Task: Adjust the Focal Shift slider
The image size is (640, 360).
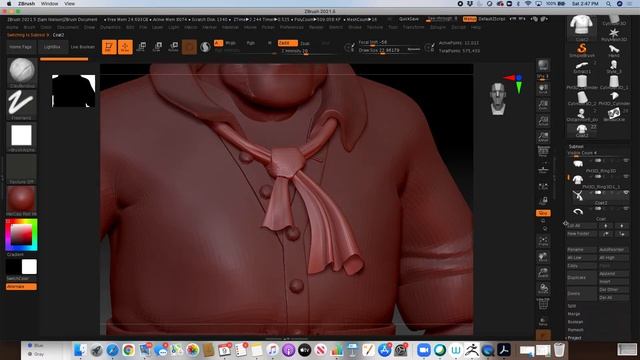Action: tap(389, 42)
